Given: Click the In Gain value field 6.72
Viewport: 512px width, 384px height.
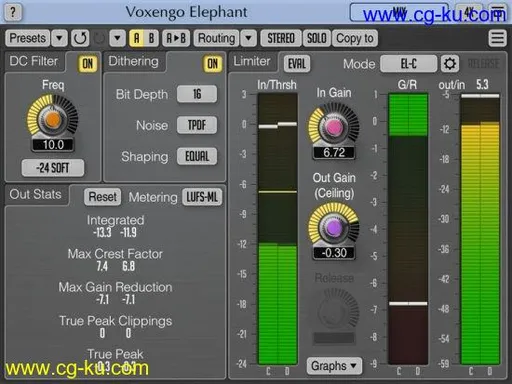Looking at the screenshot, I should pos(334,153).
